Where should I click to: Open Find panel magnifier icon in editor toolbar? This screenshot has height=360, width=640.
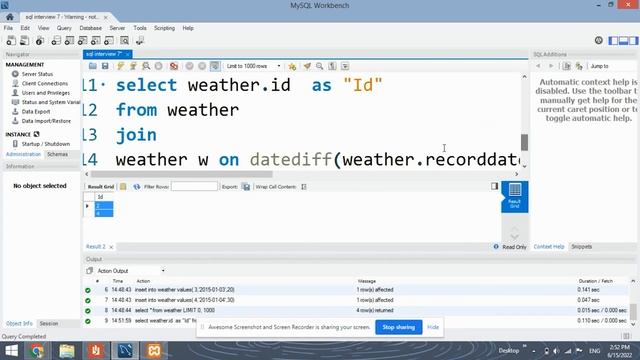320,66
